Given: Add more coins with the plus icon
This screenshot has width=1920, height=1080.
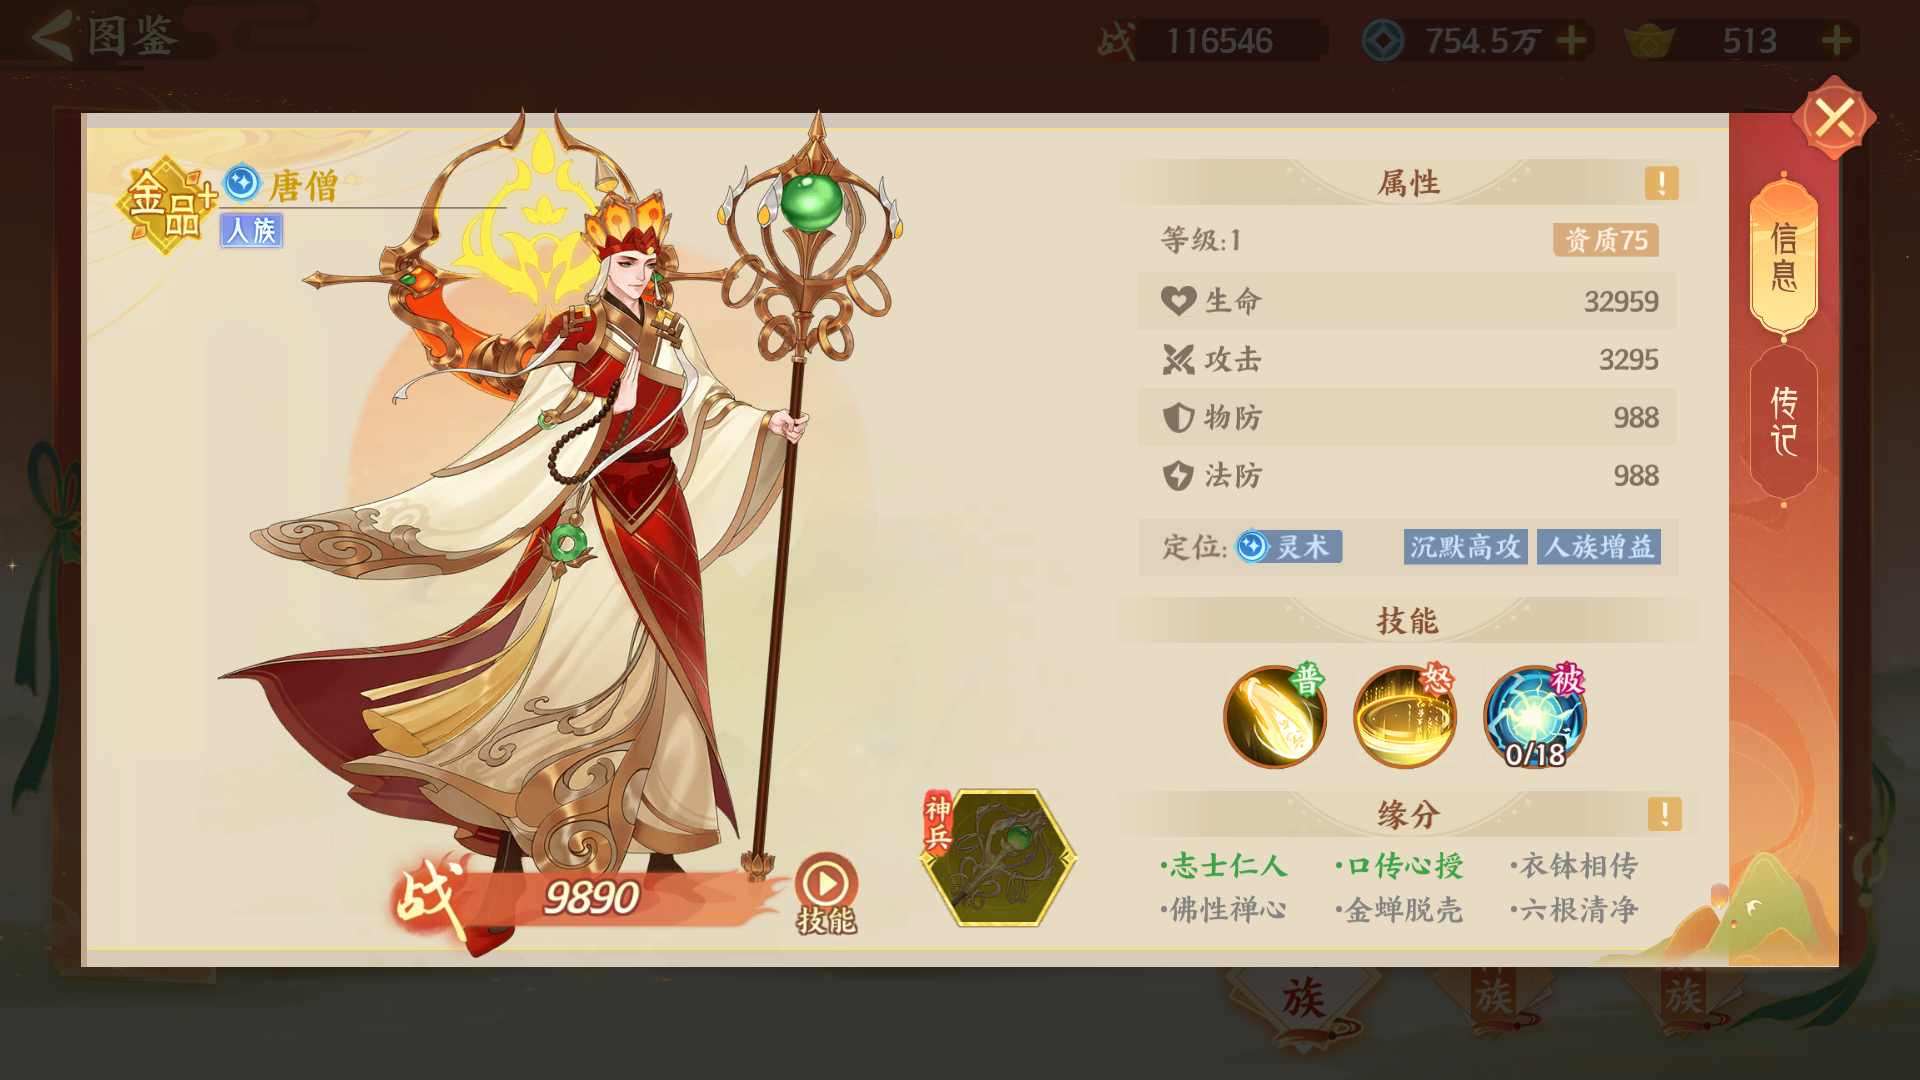Looking at the screenshot, I should click(x=1571, y=41).
